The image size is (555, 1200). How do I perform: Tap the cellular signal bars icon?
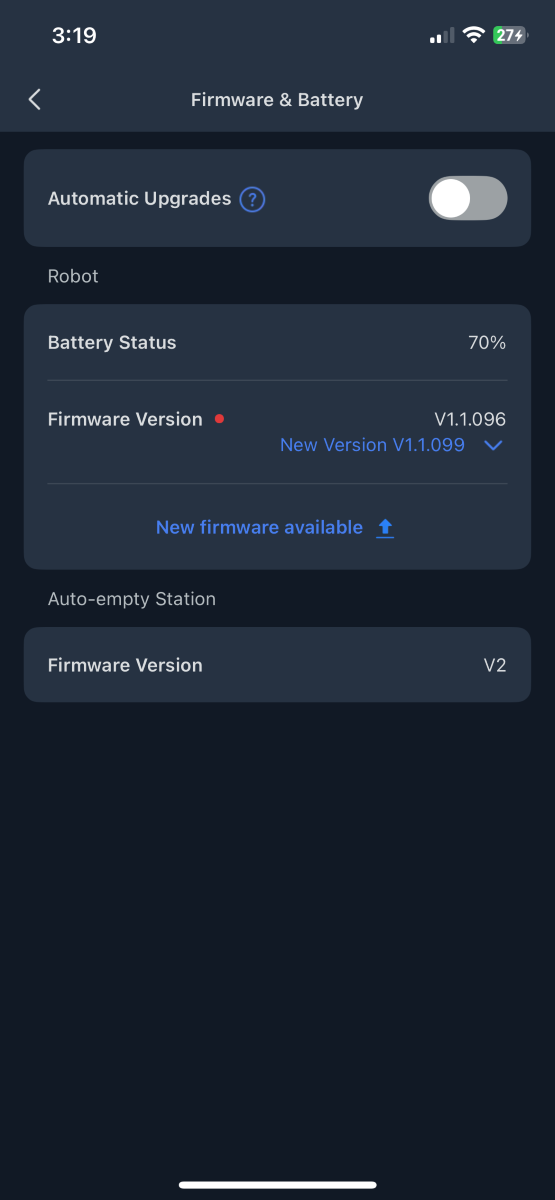(441, 36)
